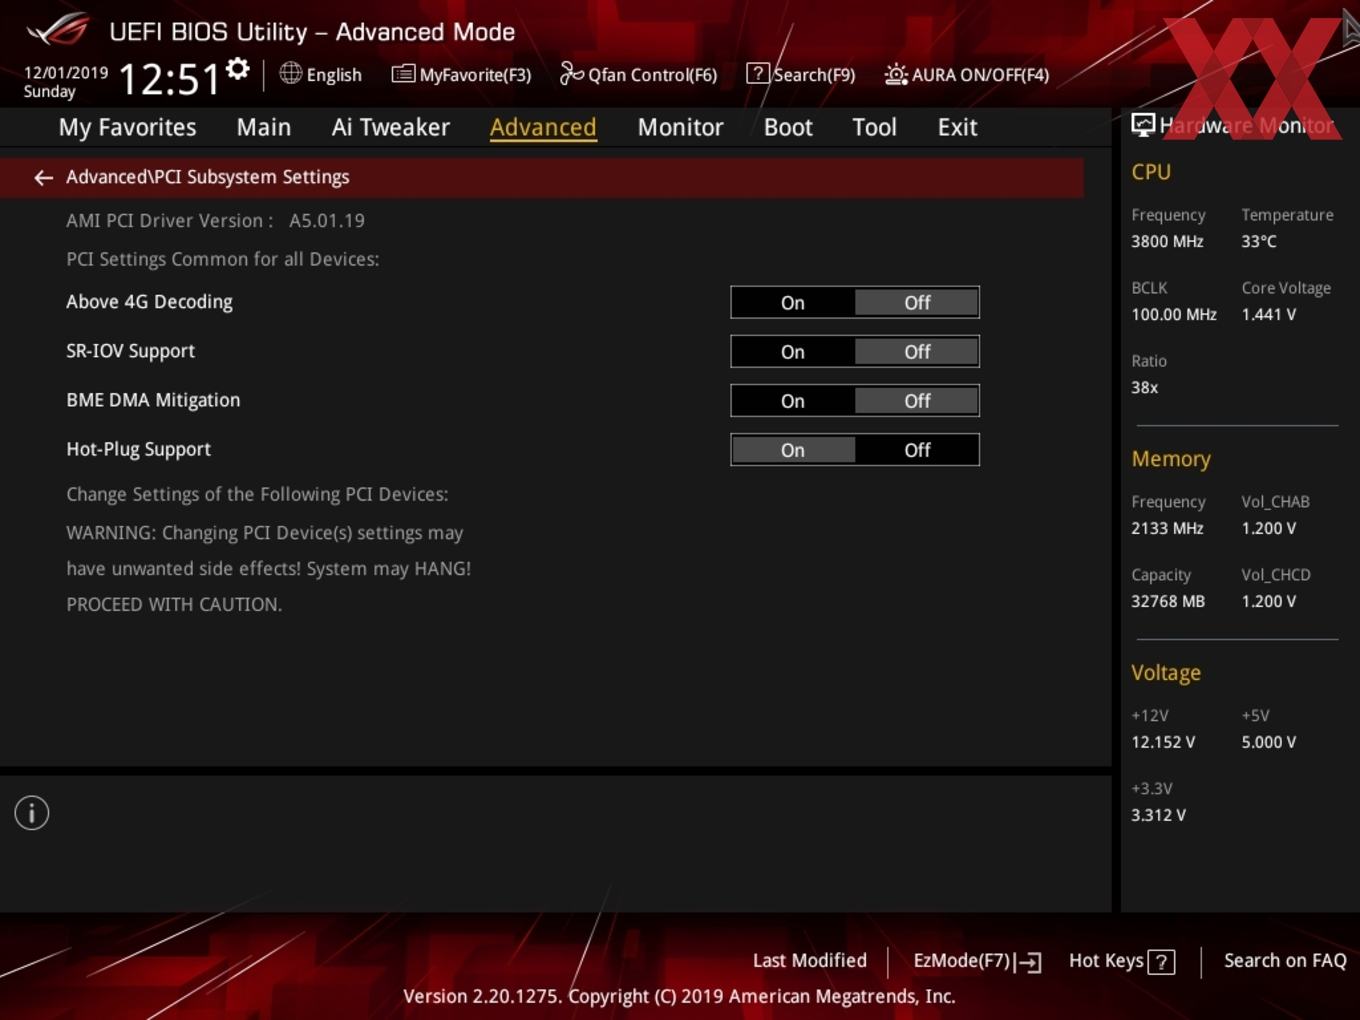Click the ROG logo icon
This screenshot has width=1360, height=1020.
(58, 30)
